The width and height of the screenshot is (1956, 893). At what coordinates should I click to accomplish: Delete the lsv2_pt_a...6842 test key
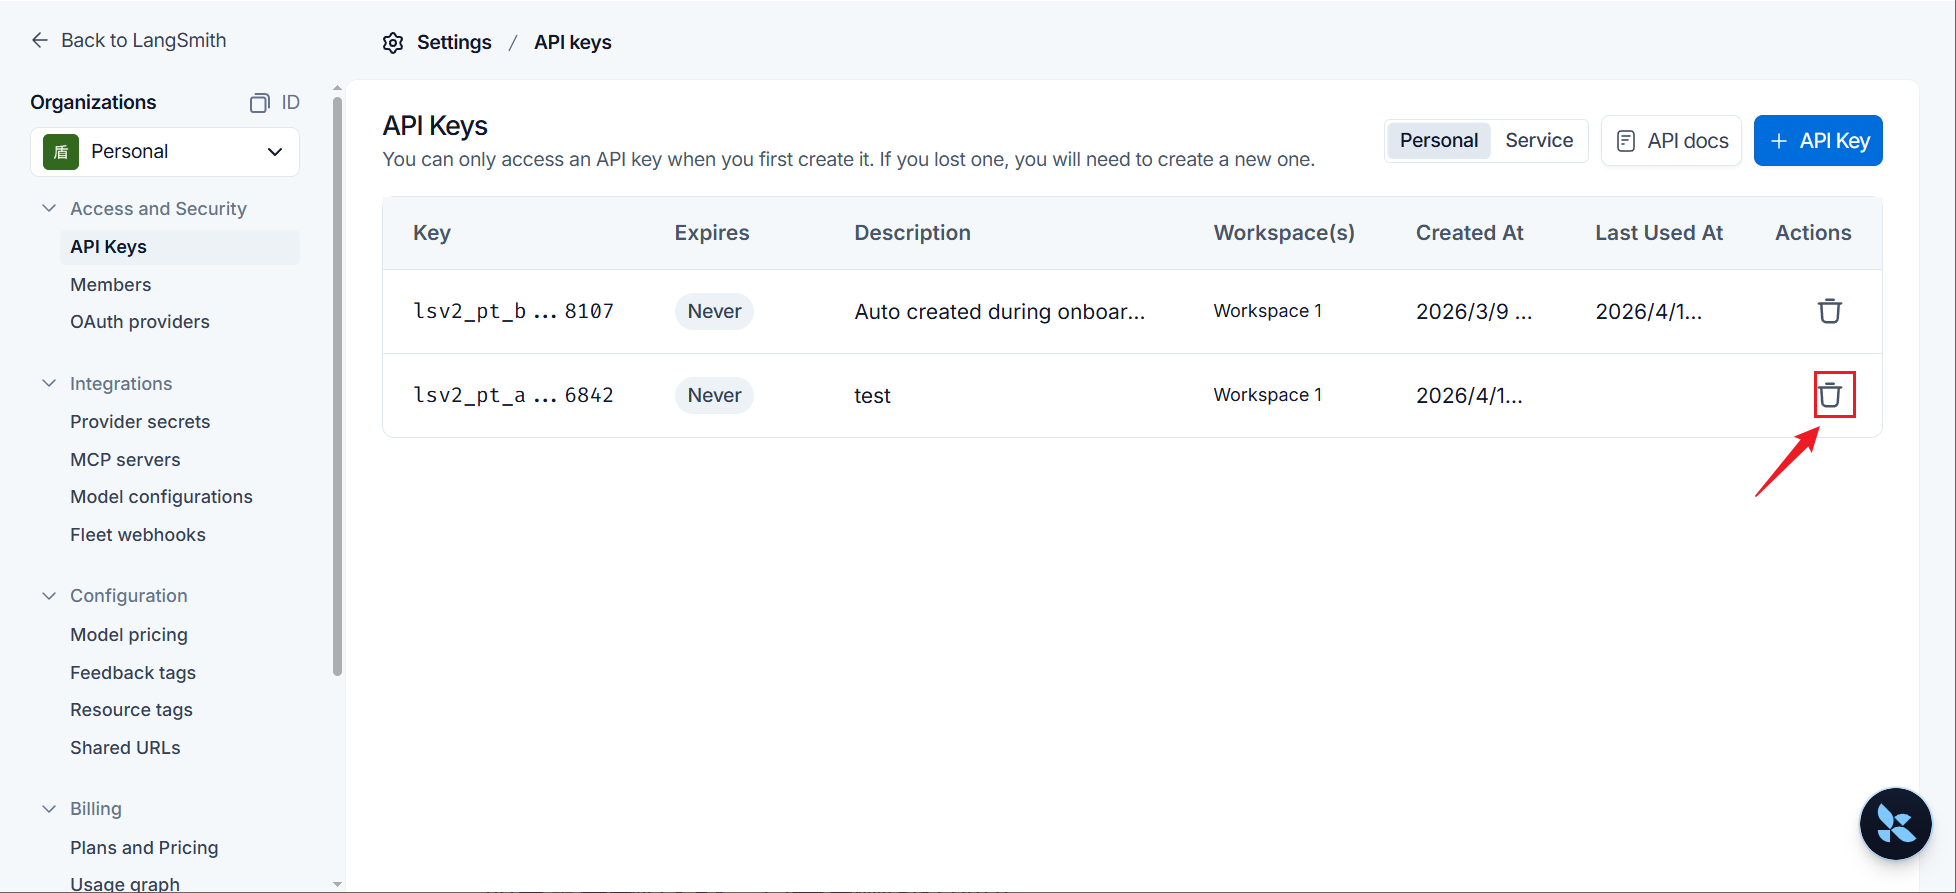[x=1829, y=395]
